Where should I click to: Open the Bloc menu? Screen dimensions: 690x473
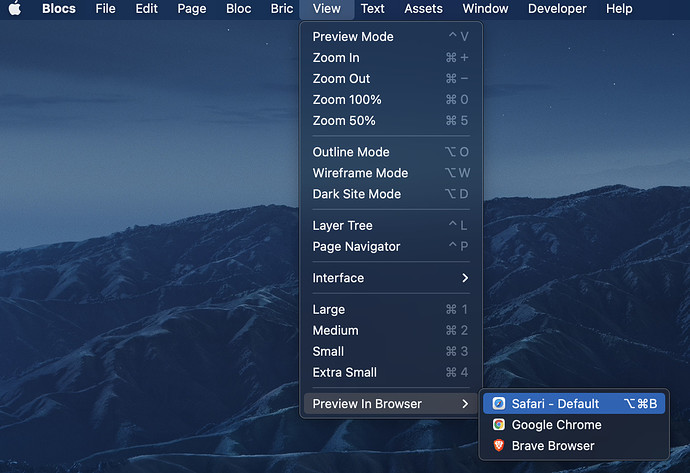[239, 8]
